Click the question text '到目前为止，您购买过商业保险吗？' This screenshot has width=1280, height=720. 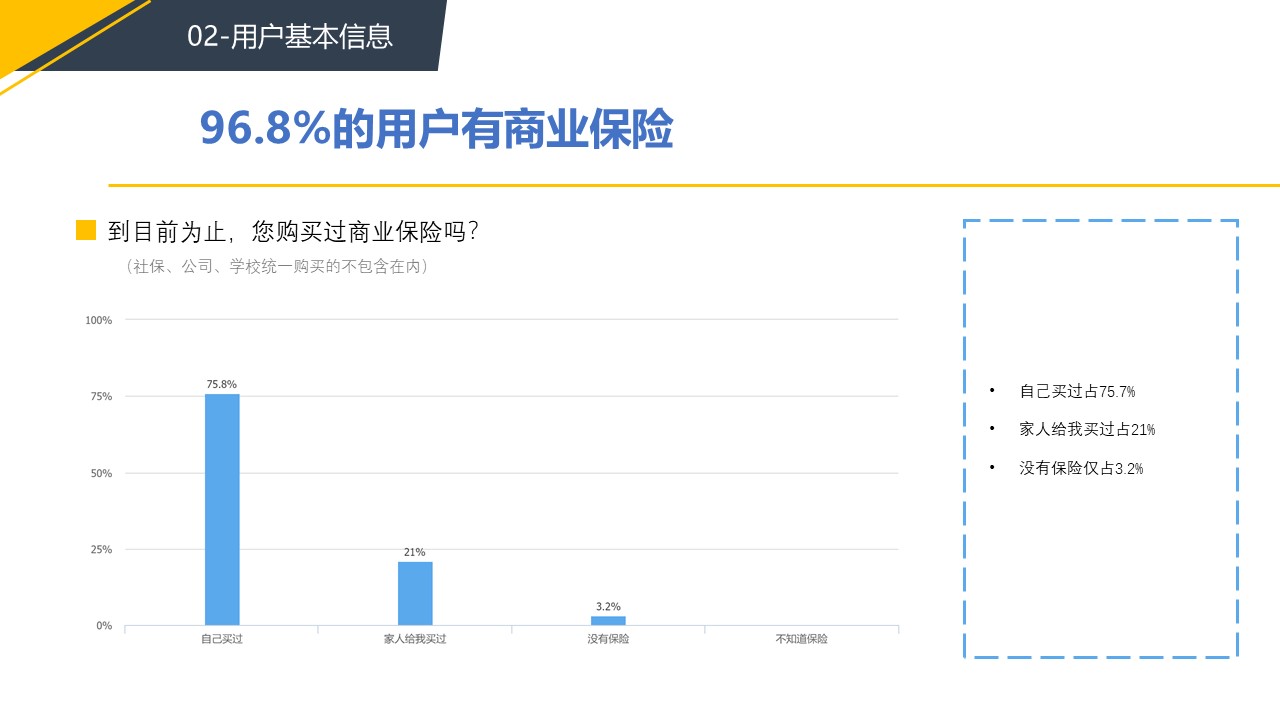click(295, 232)
